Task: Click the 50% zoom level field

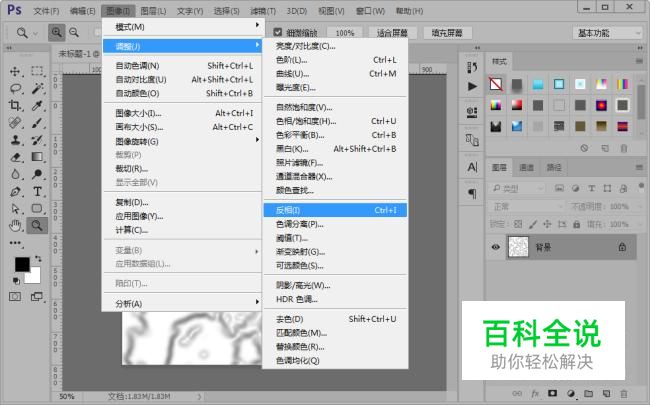Action: pyautogui.click(x=67, y=396)
